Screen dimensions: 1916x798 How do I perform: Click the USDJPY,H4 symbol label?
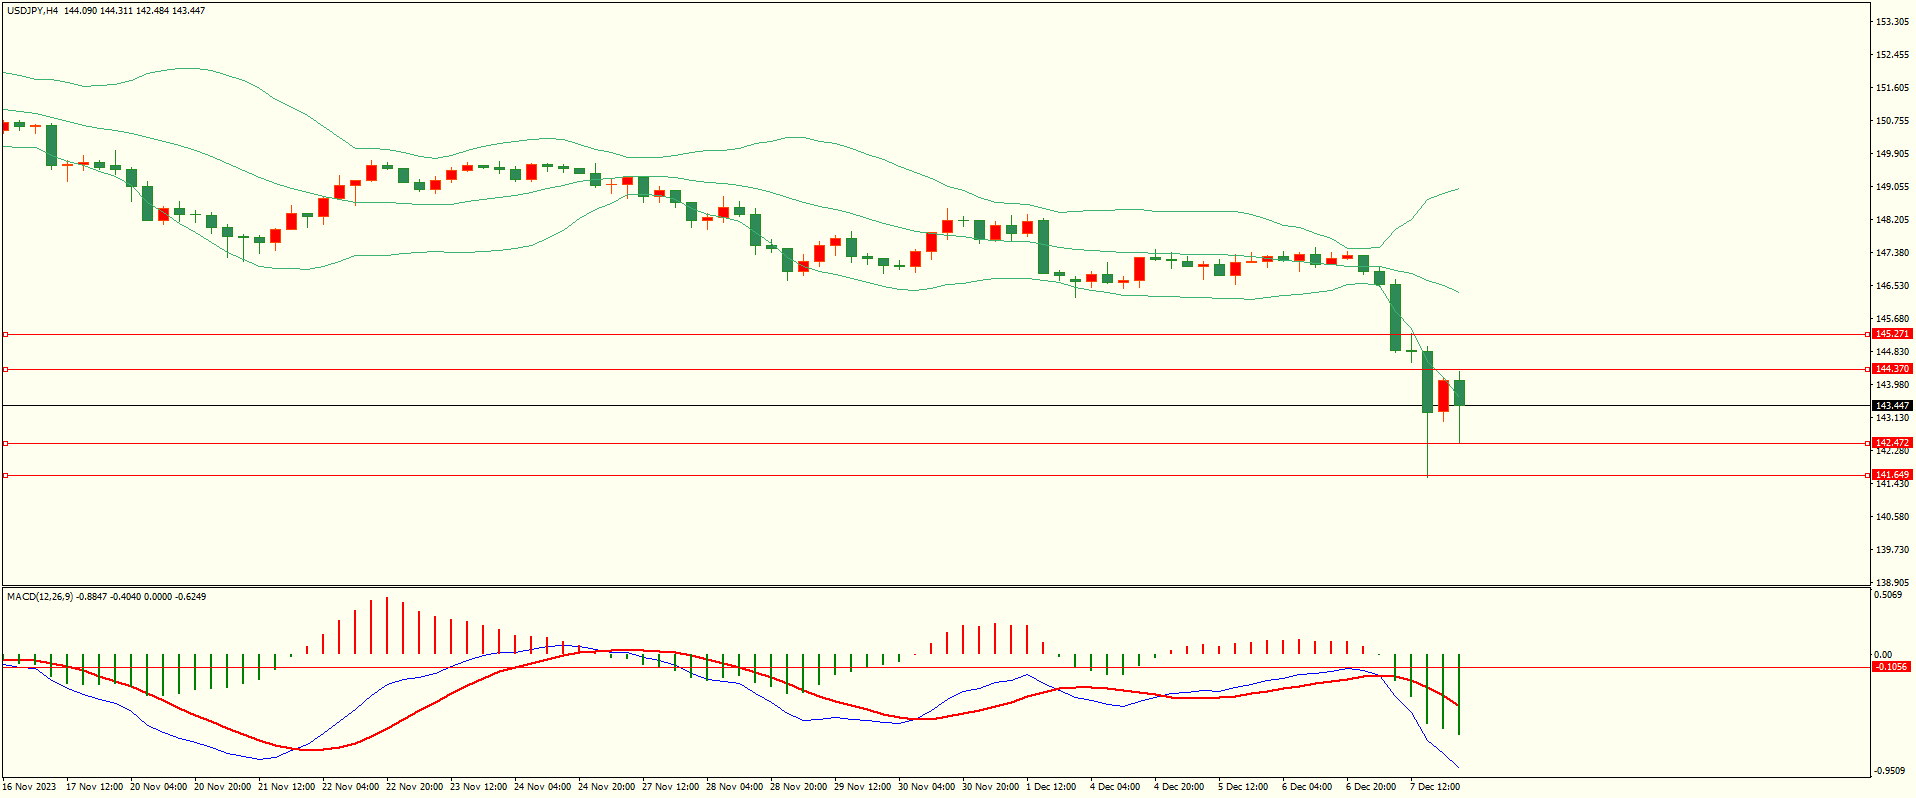tap(32, 11)
